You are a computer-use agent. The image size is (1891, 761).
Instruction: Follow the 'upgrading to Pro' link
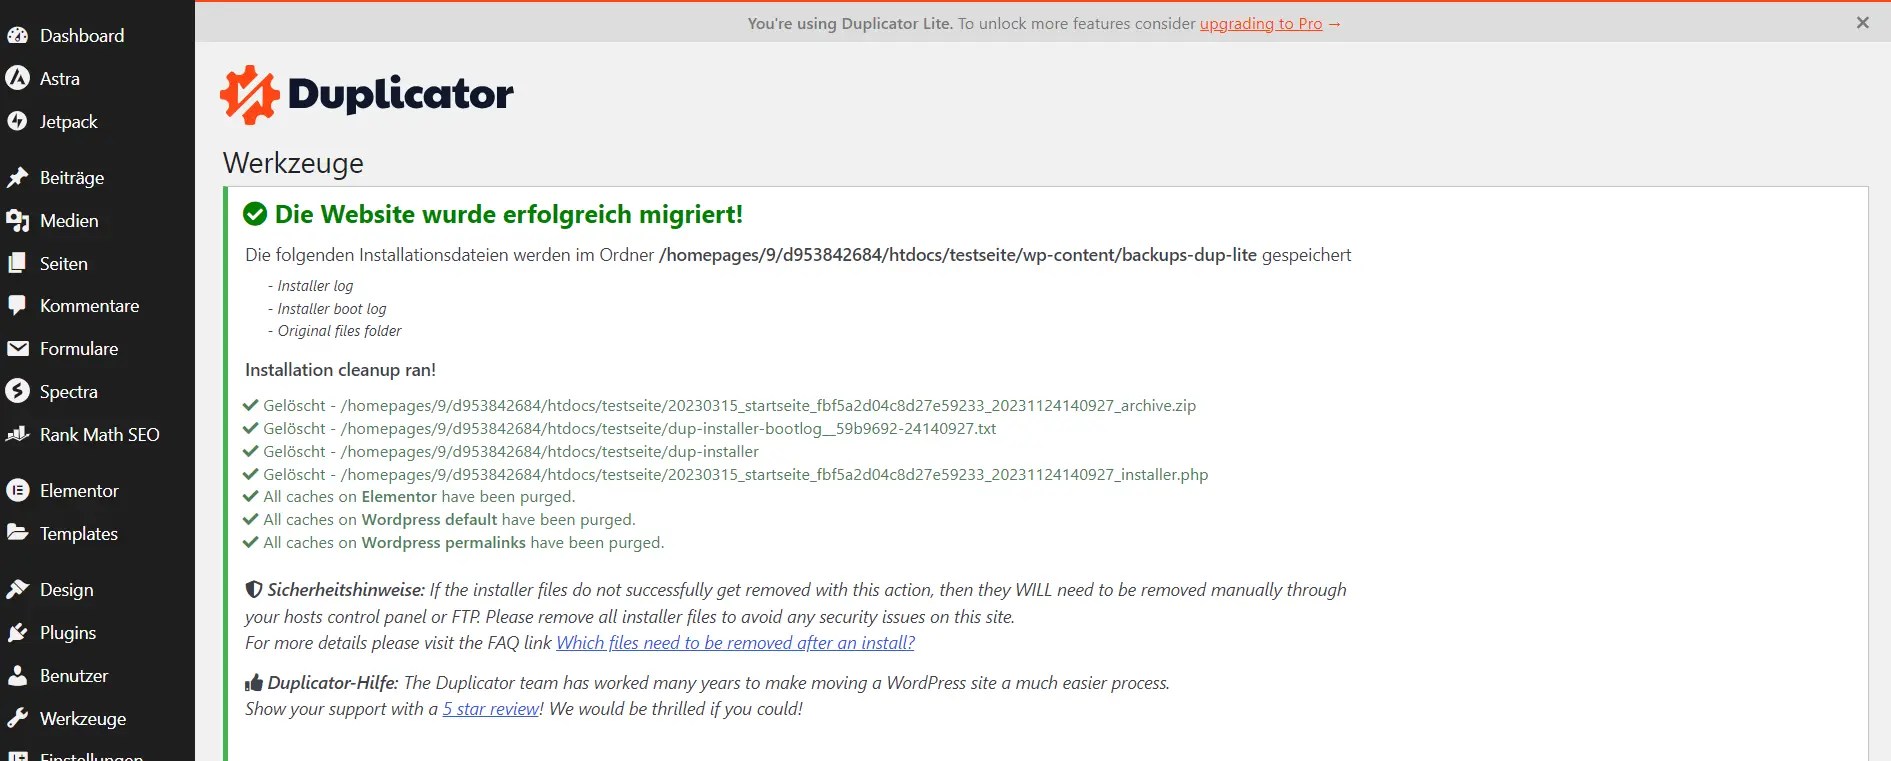[1261, 23]
